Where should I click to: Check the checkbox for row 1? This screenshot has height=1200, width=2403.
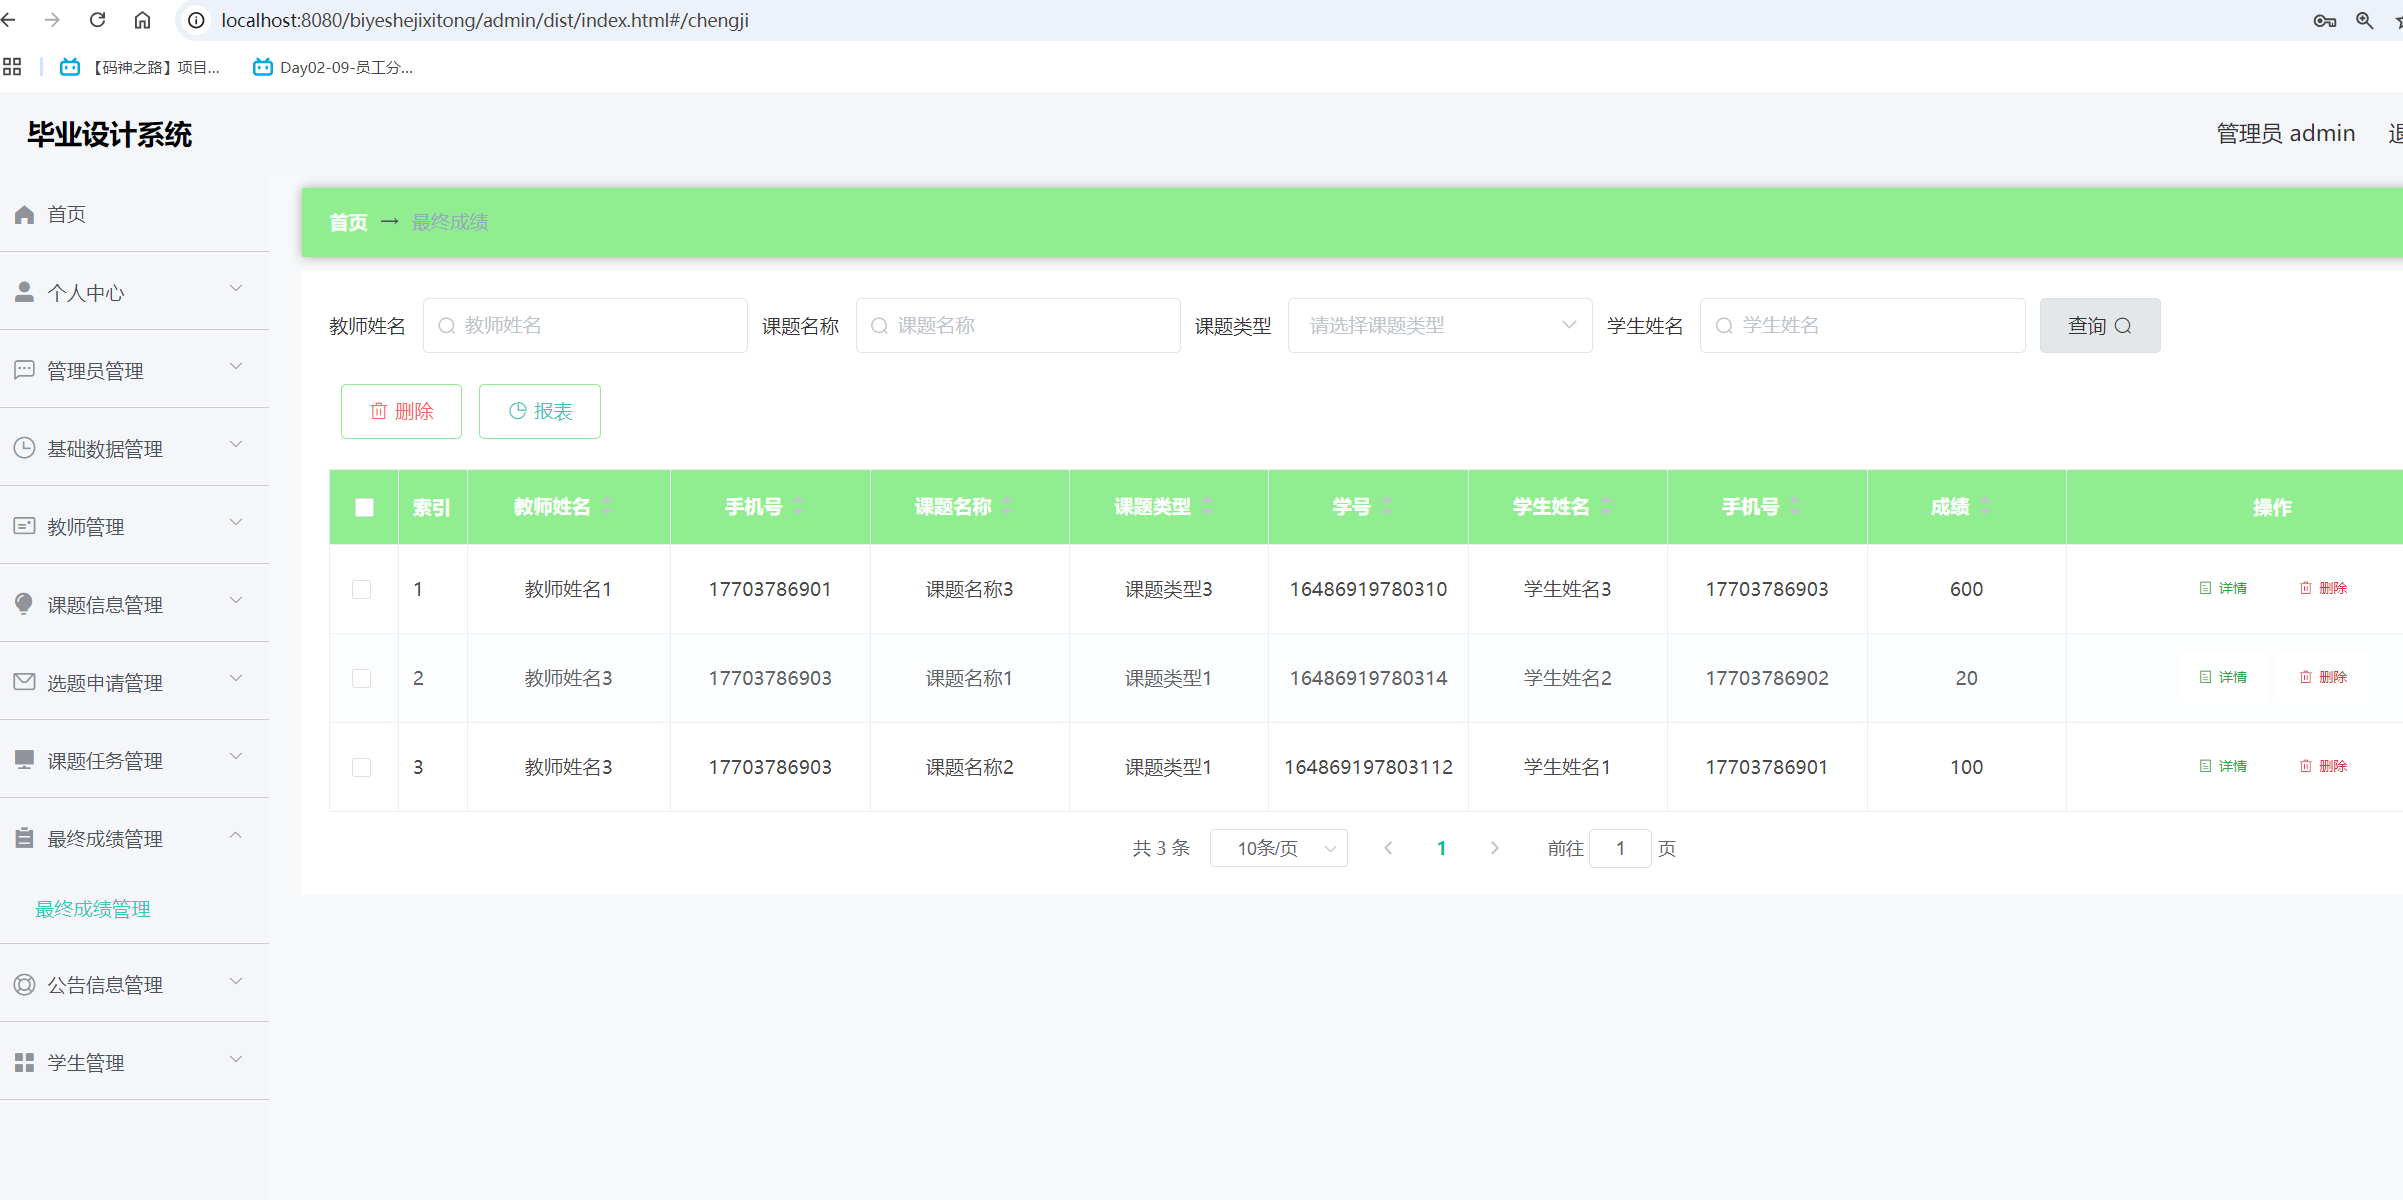362,589
